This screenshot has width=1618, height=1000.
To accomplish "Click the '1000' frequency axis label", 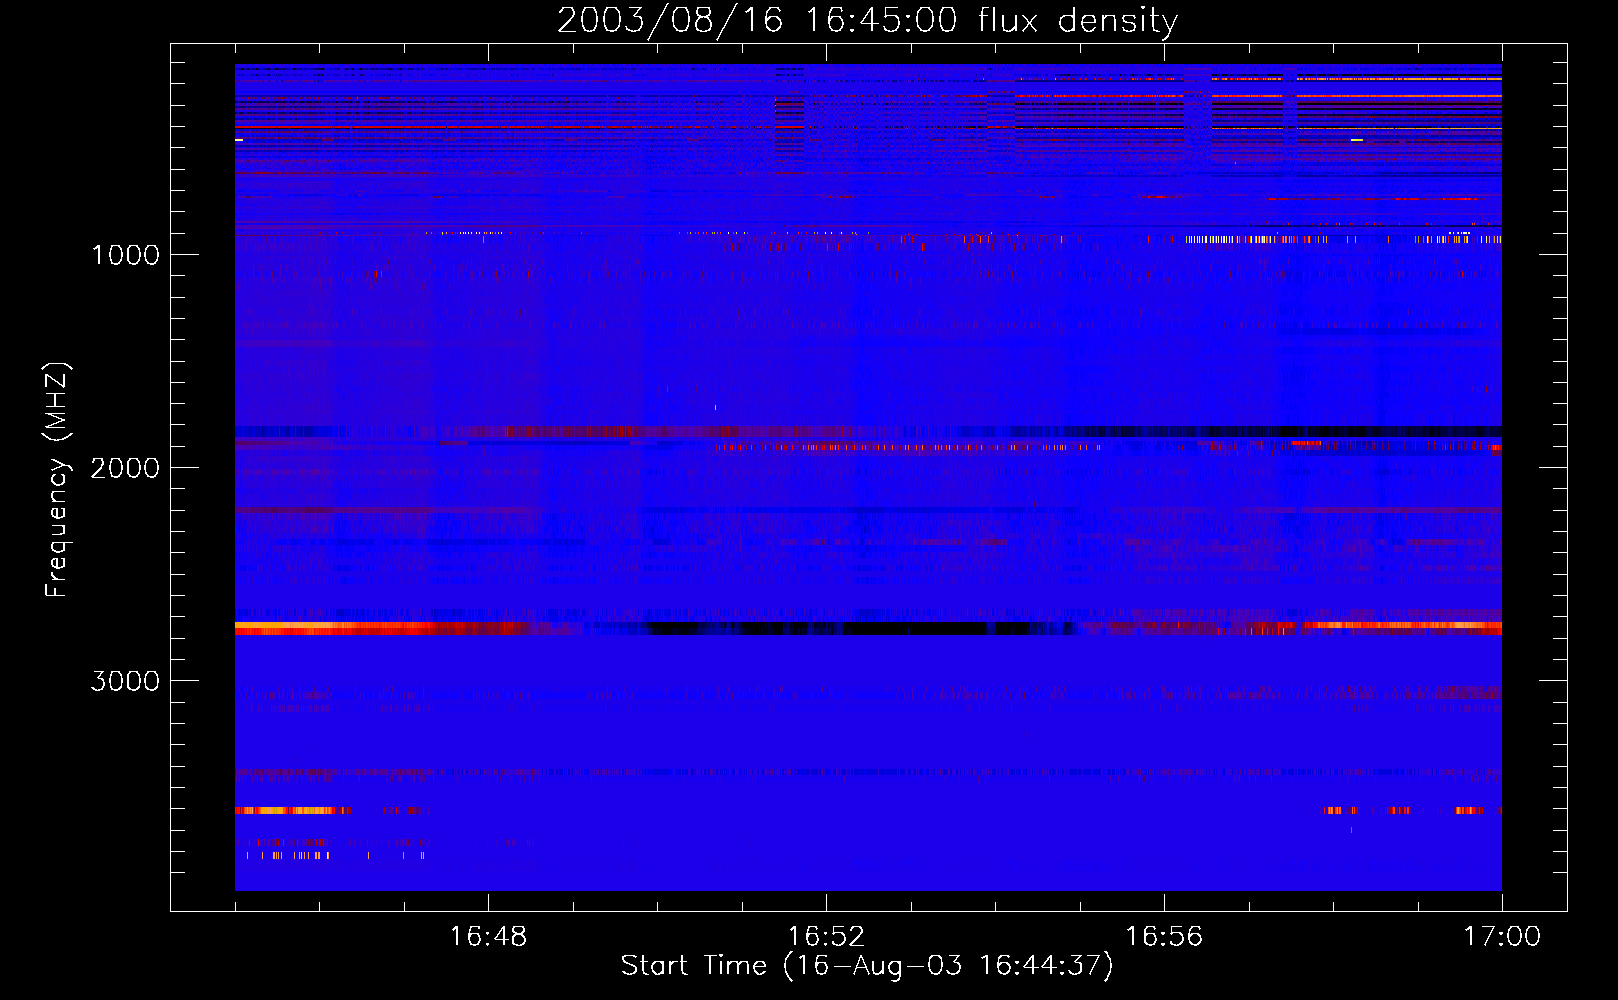I will [x=125, y=255].
